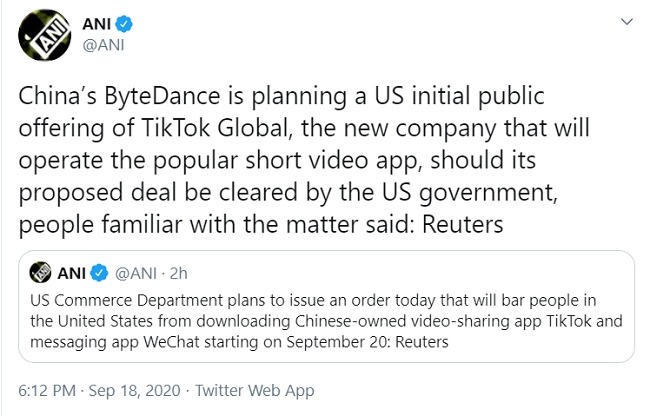This screenshot has width=650, height=416.
Task: Click the @ANI handle under the top name
Action: (x=101, y=44)
